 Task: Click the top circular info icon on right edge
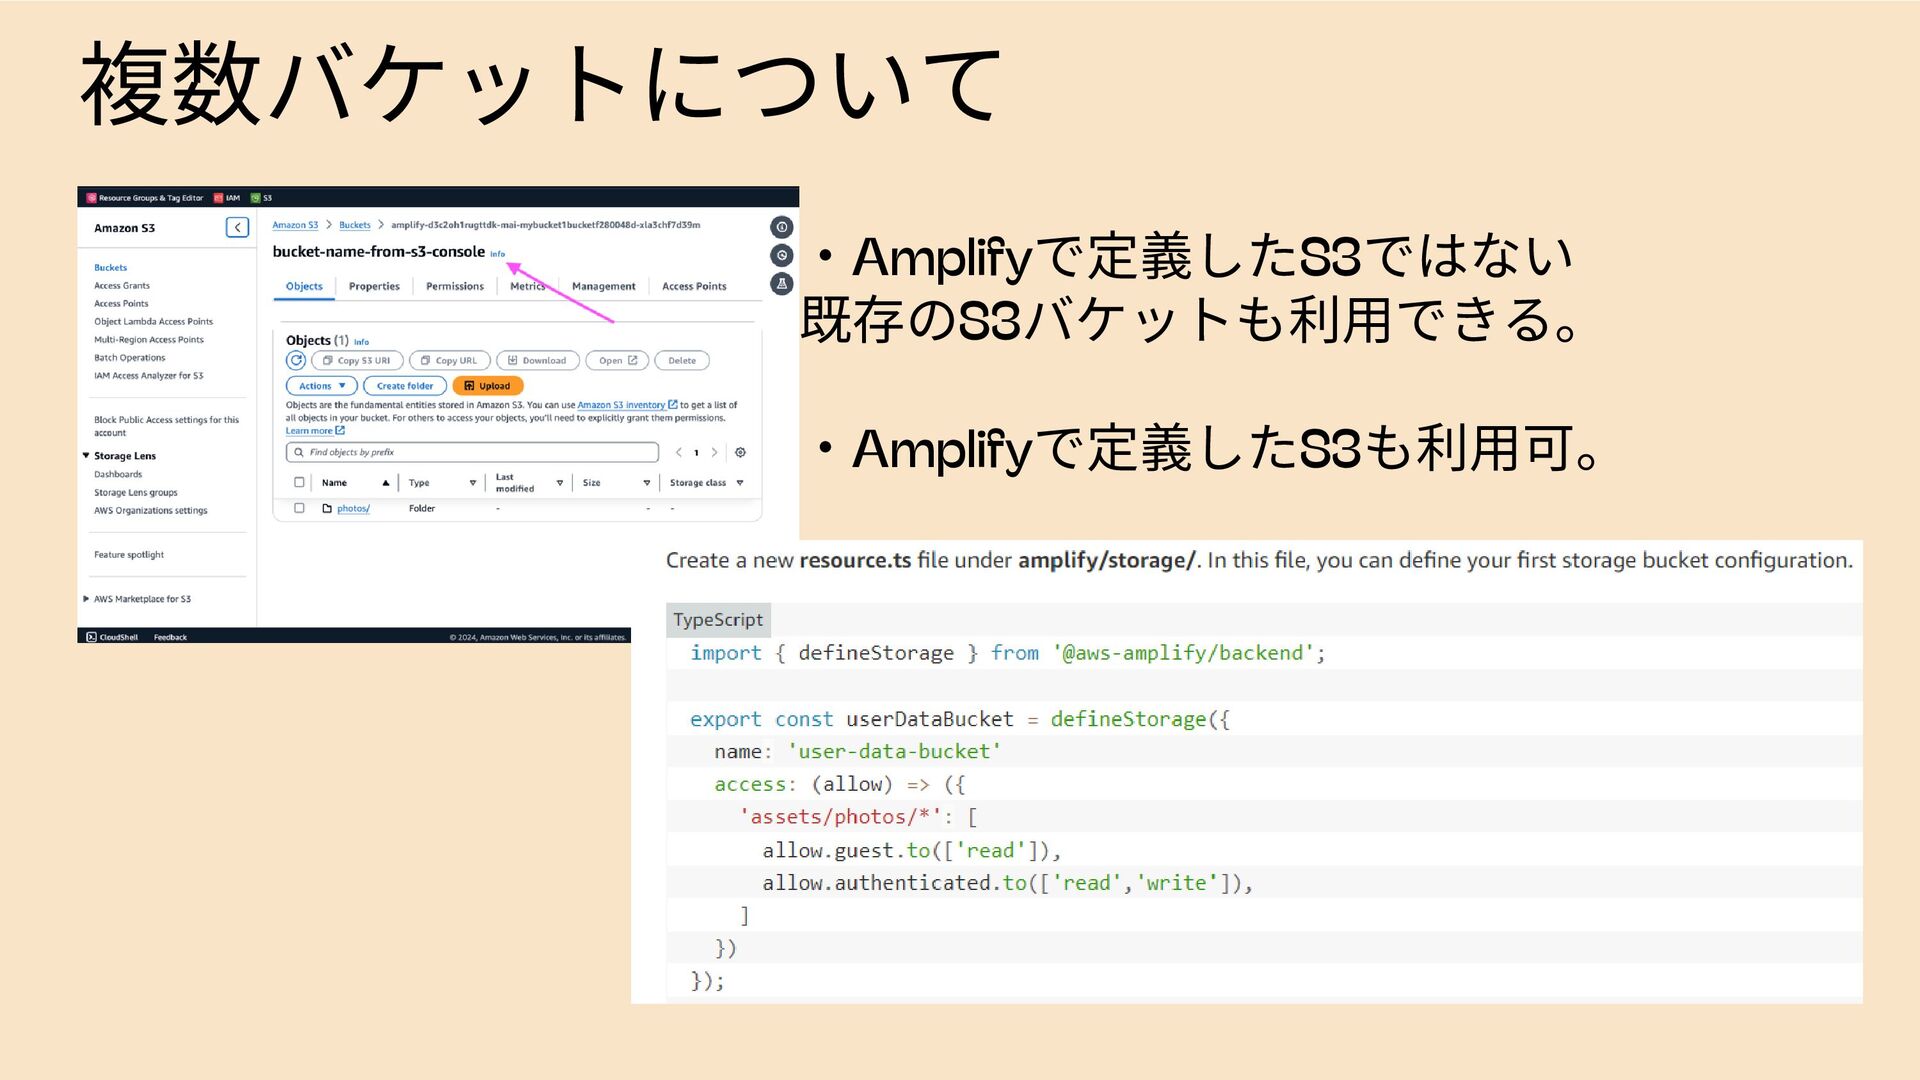782,227
